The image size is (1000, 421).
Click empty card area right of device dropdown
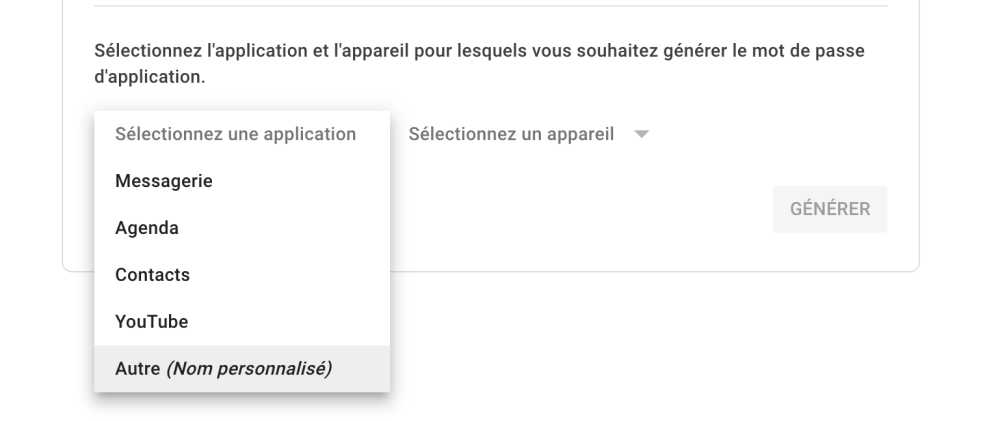(x=780, y=134)
